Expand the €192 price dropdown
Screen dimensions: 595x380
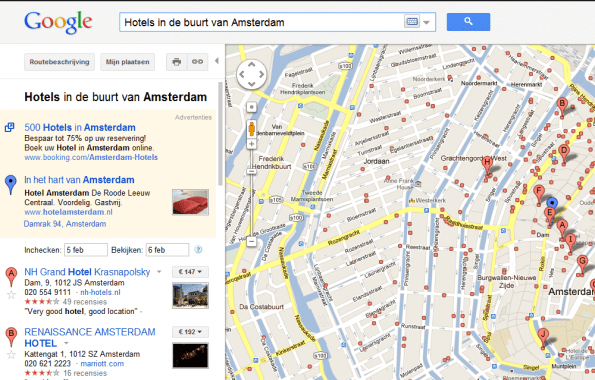coord(190,332)
